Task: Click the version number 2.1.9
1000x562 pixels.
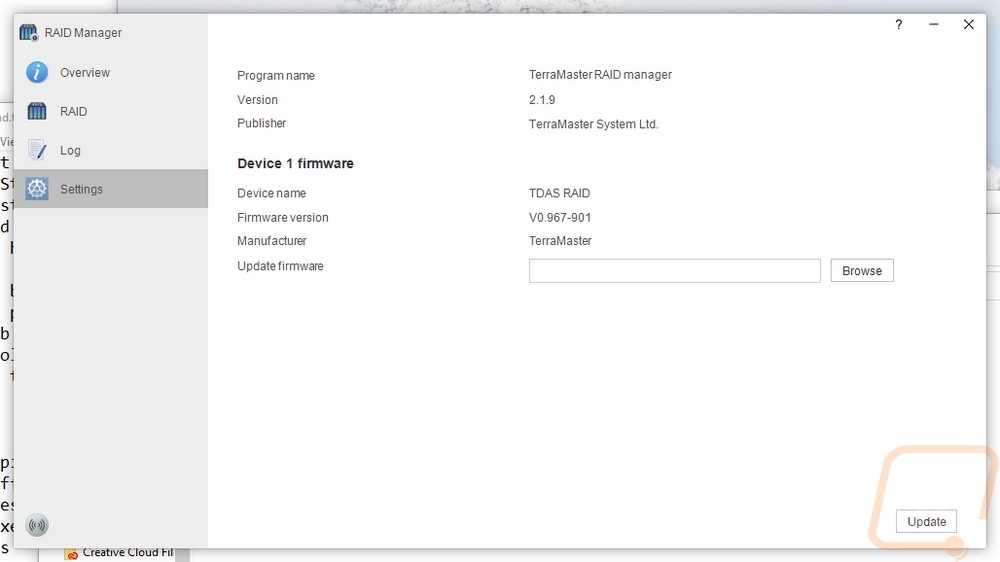Action: [x=542, y=100]
